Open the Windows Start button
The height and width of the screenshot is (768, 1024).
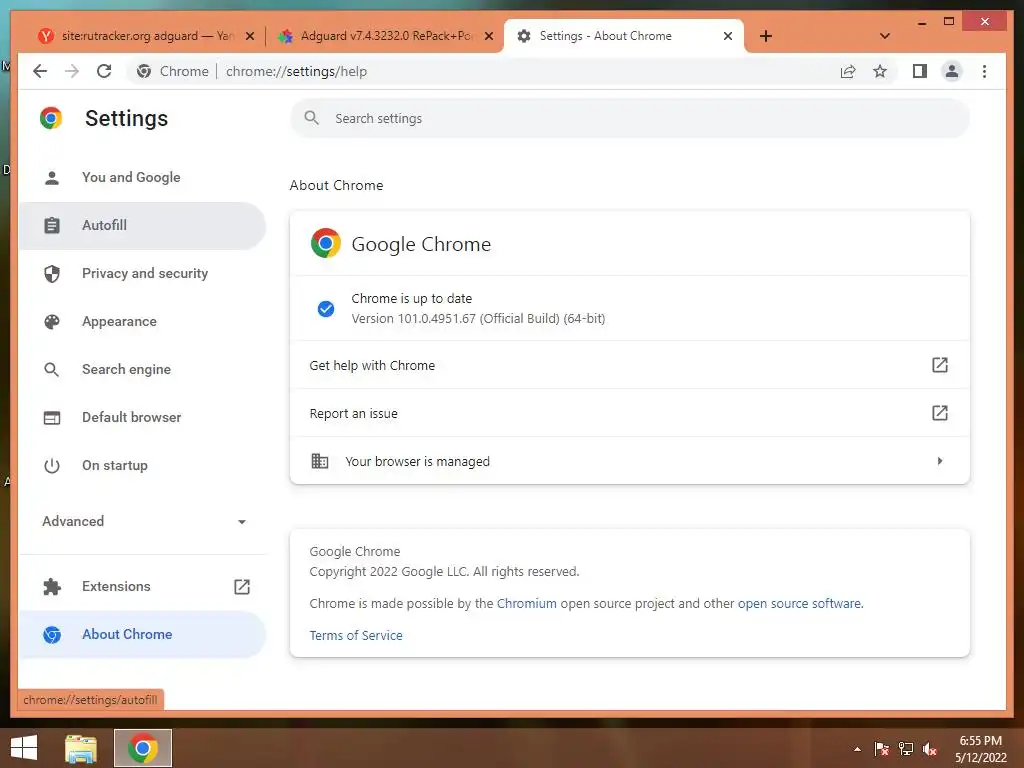tap(24, 748)
